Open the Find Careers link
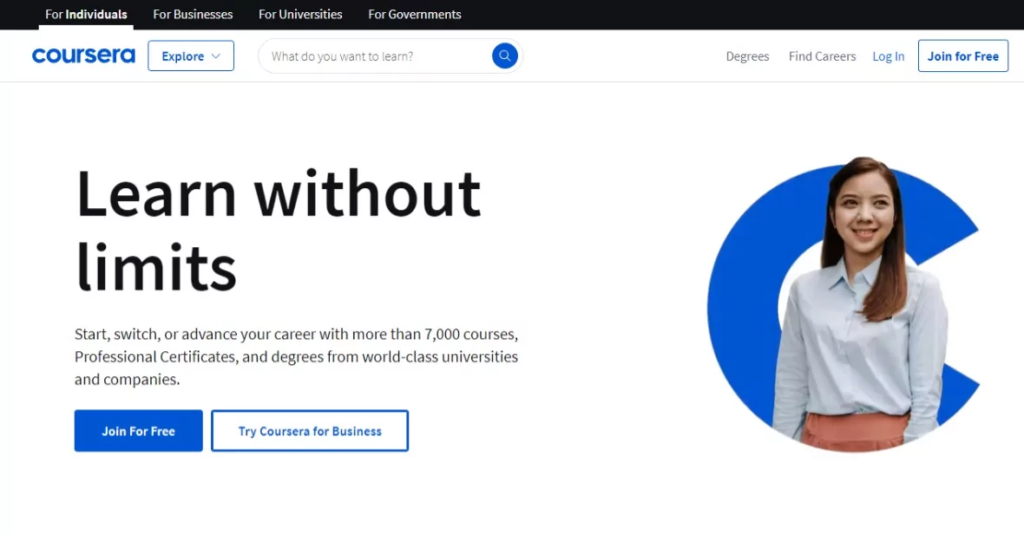1024x535 pixels. [x=822, y=56]
